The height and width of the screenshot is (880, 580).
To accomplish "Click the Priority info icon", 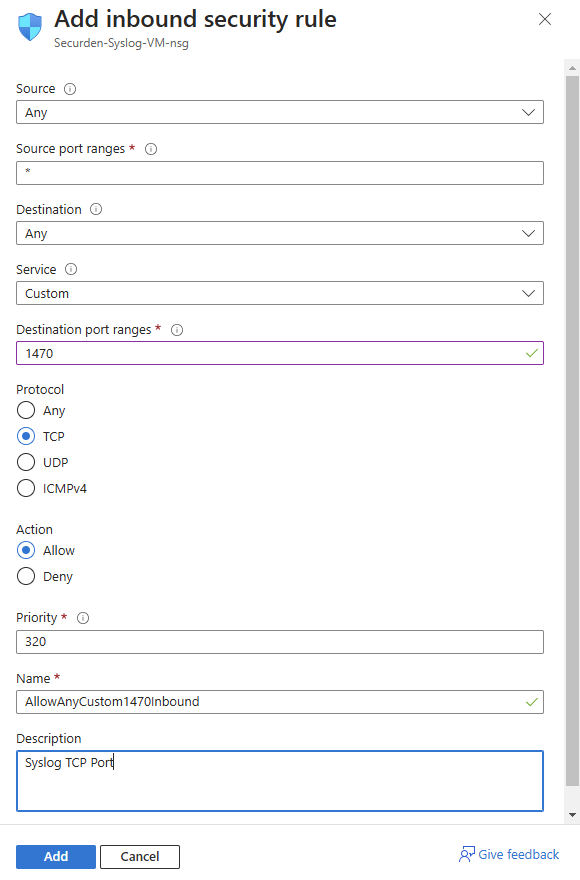I will 83,618.
